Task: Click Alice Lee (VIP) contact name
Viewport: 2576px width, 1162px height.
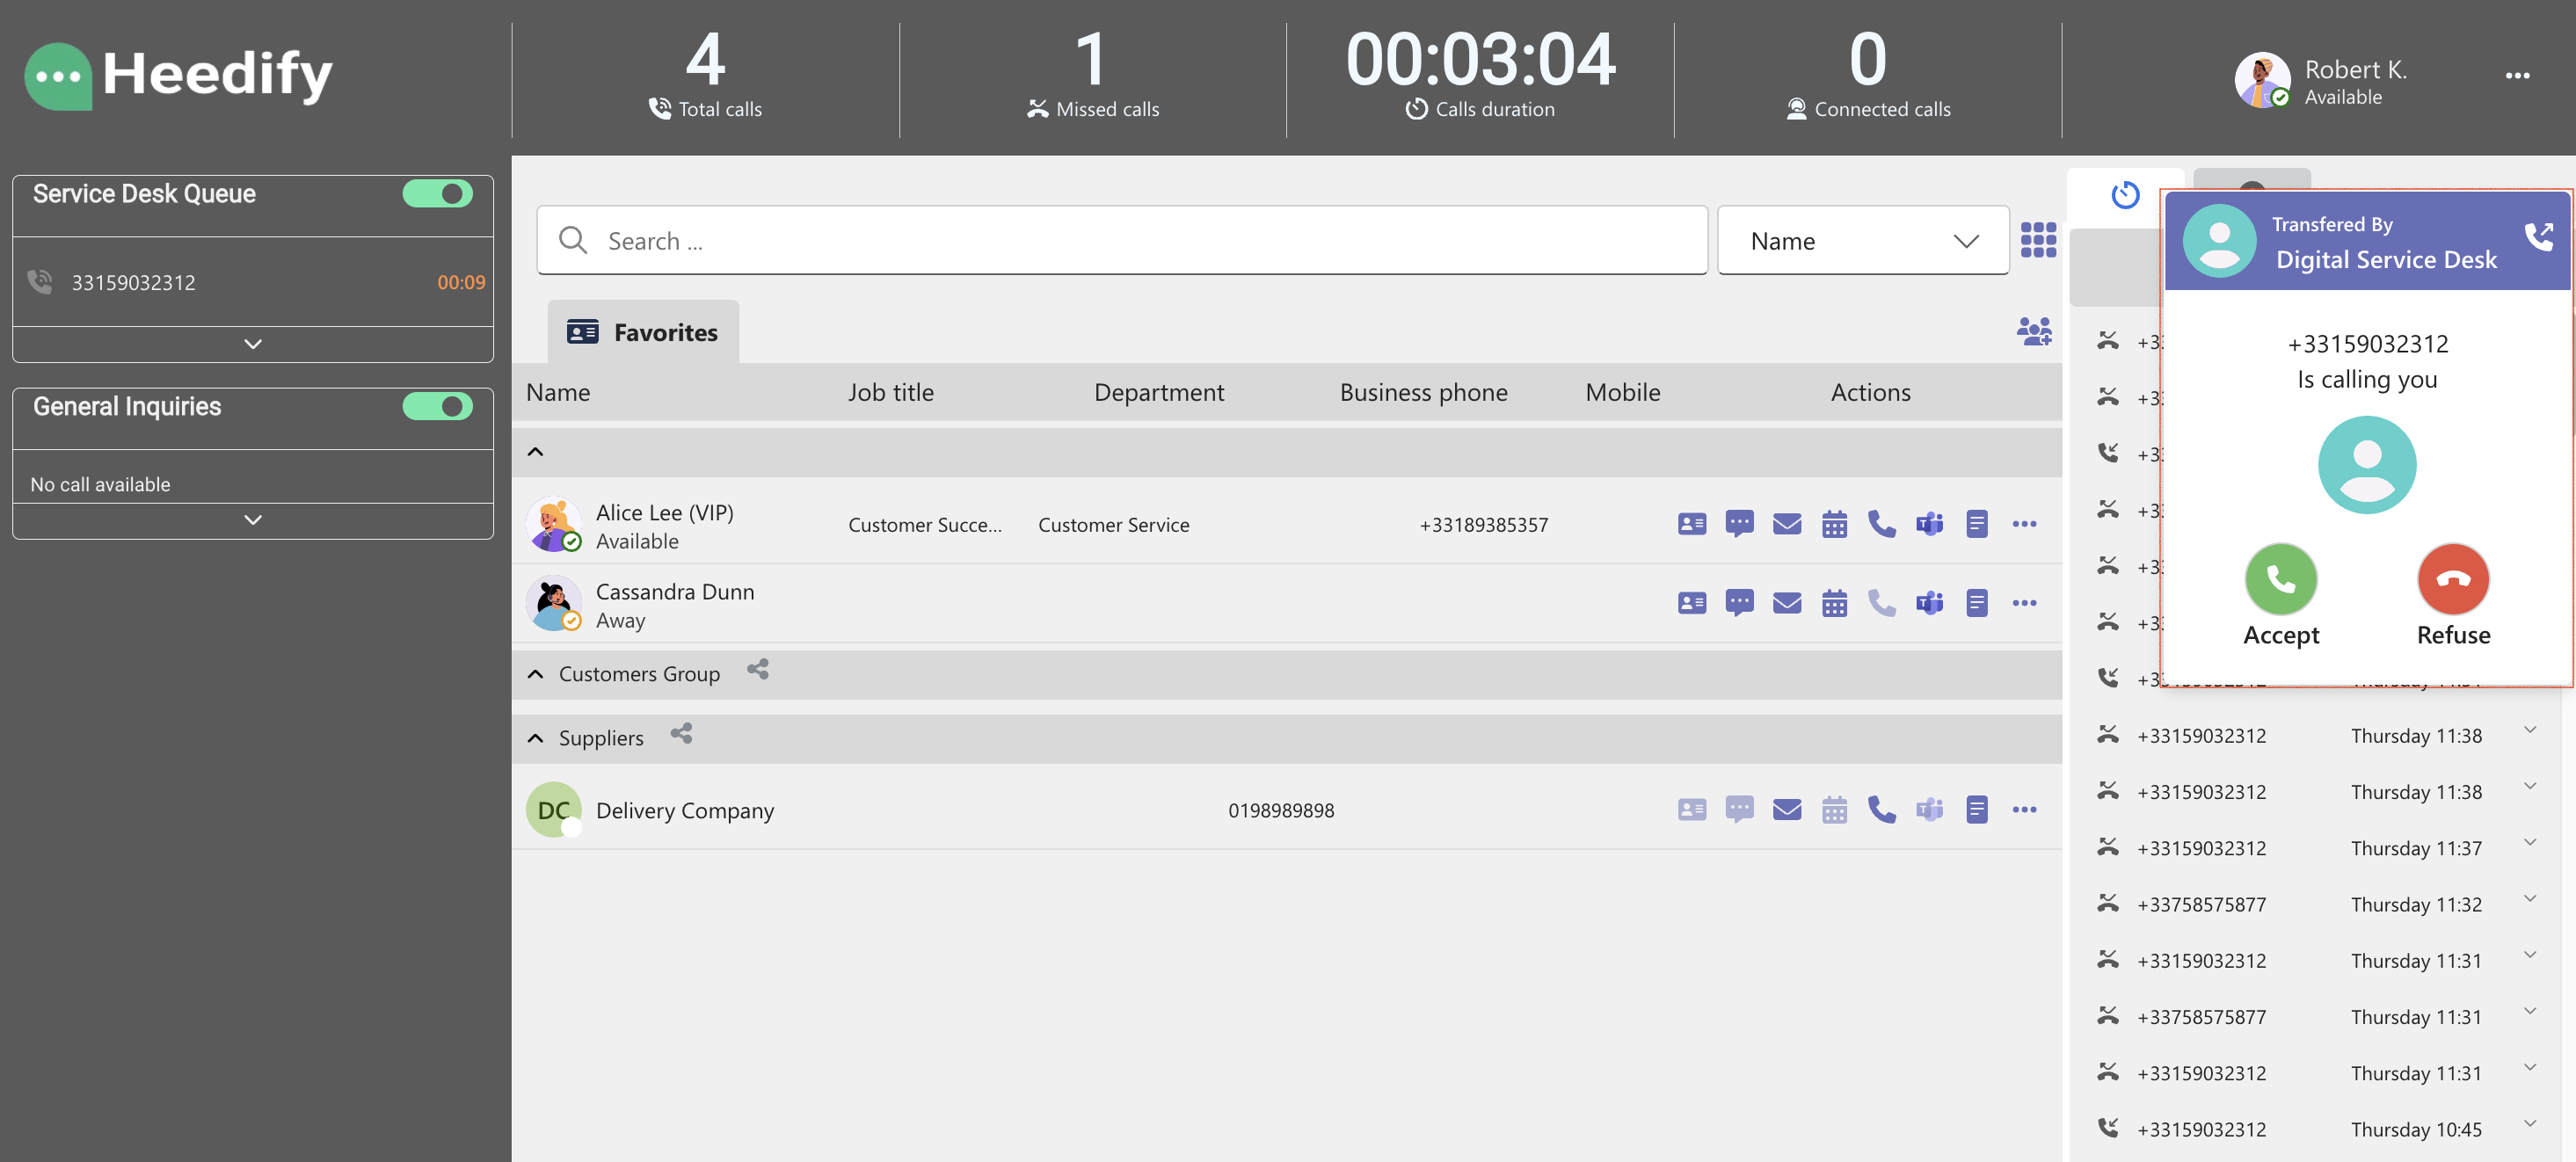Action: coord(665,513)
